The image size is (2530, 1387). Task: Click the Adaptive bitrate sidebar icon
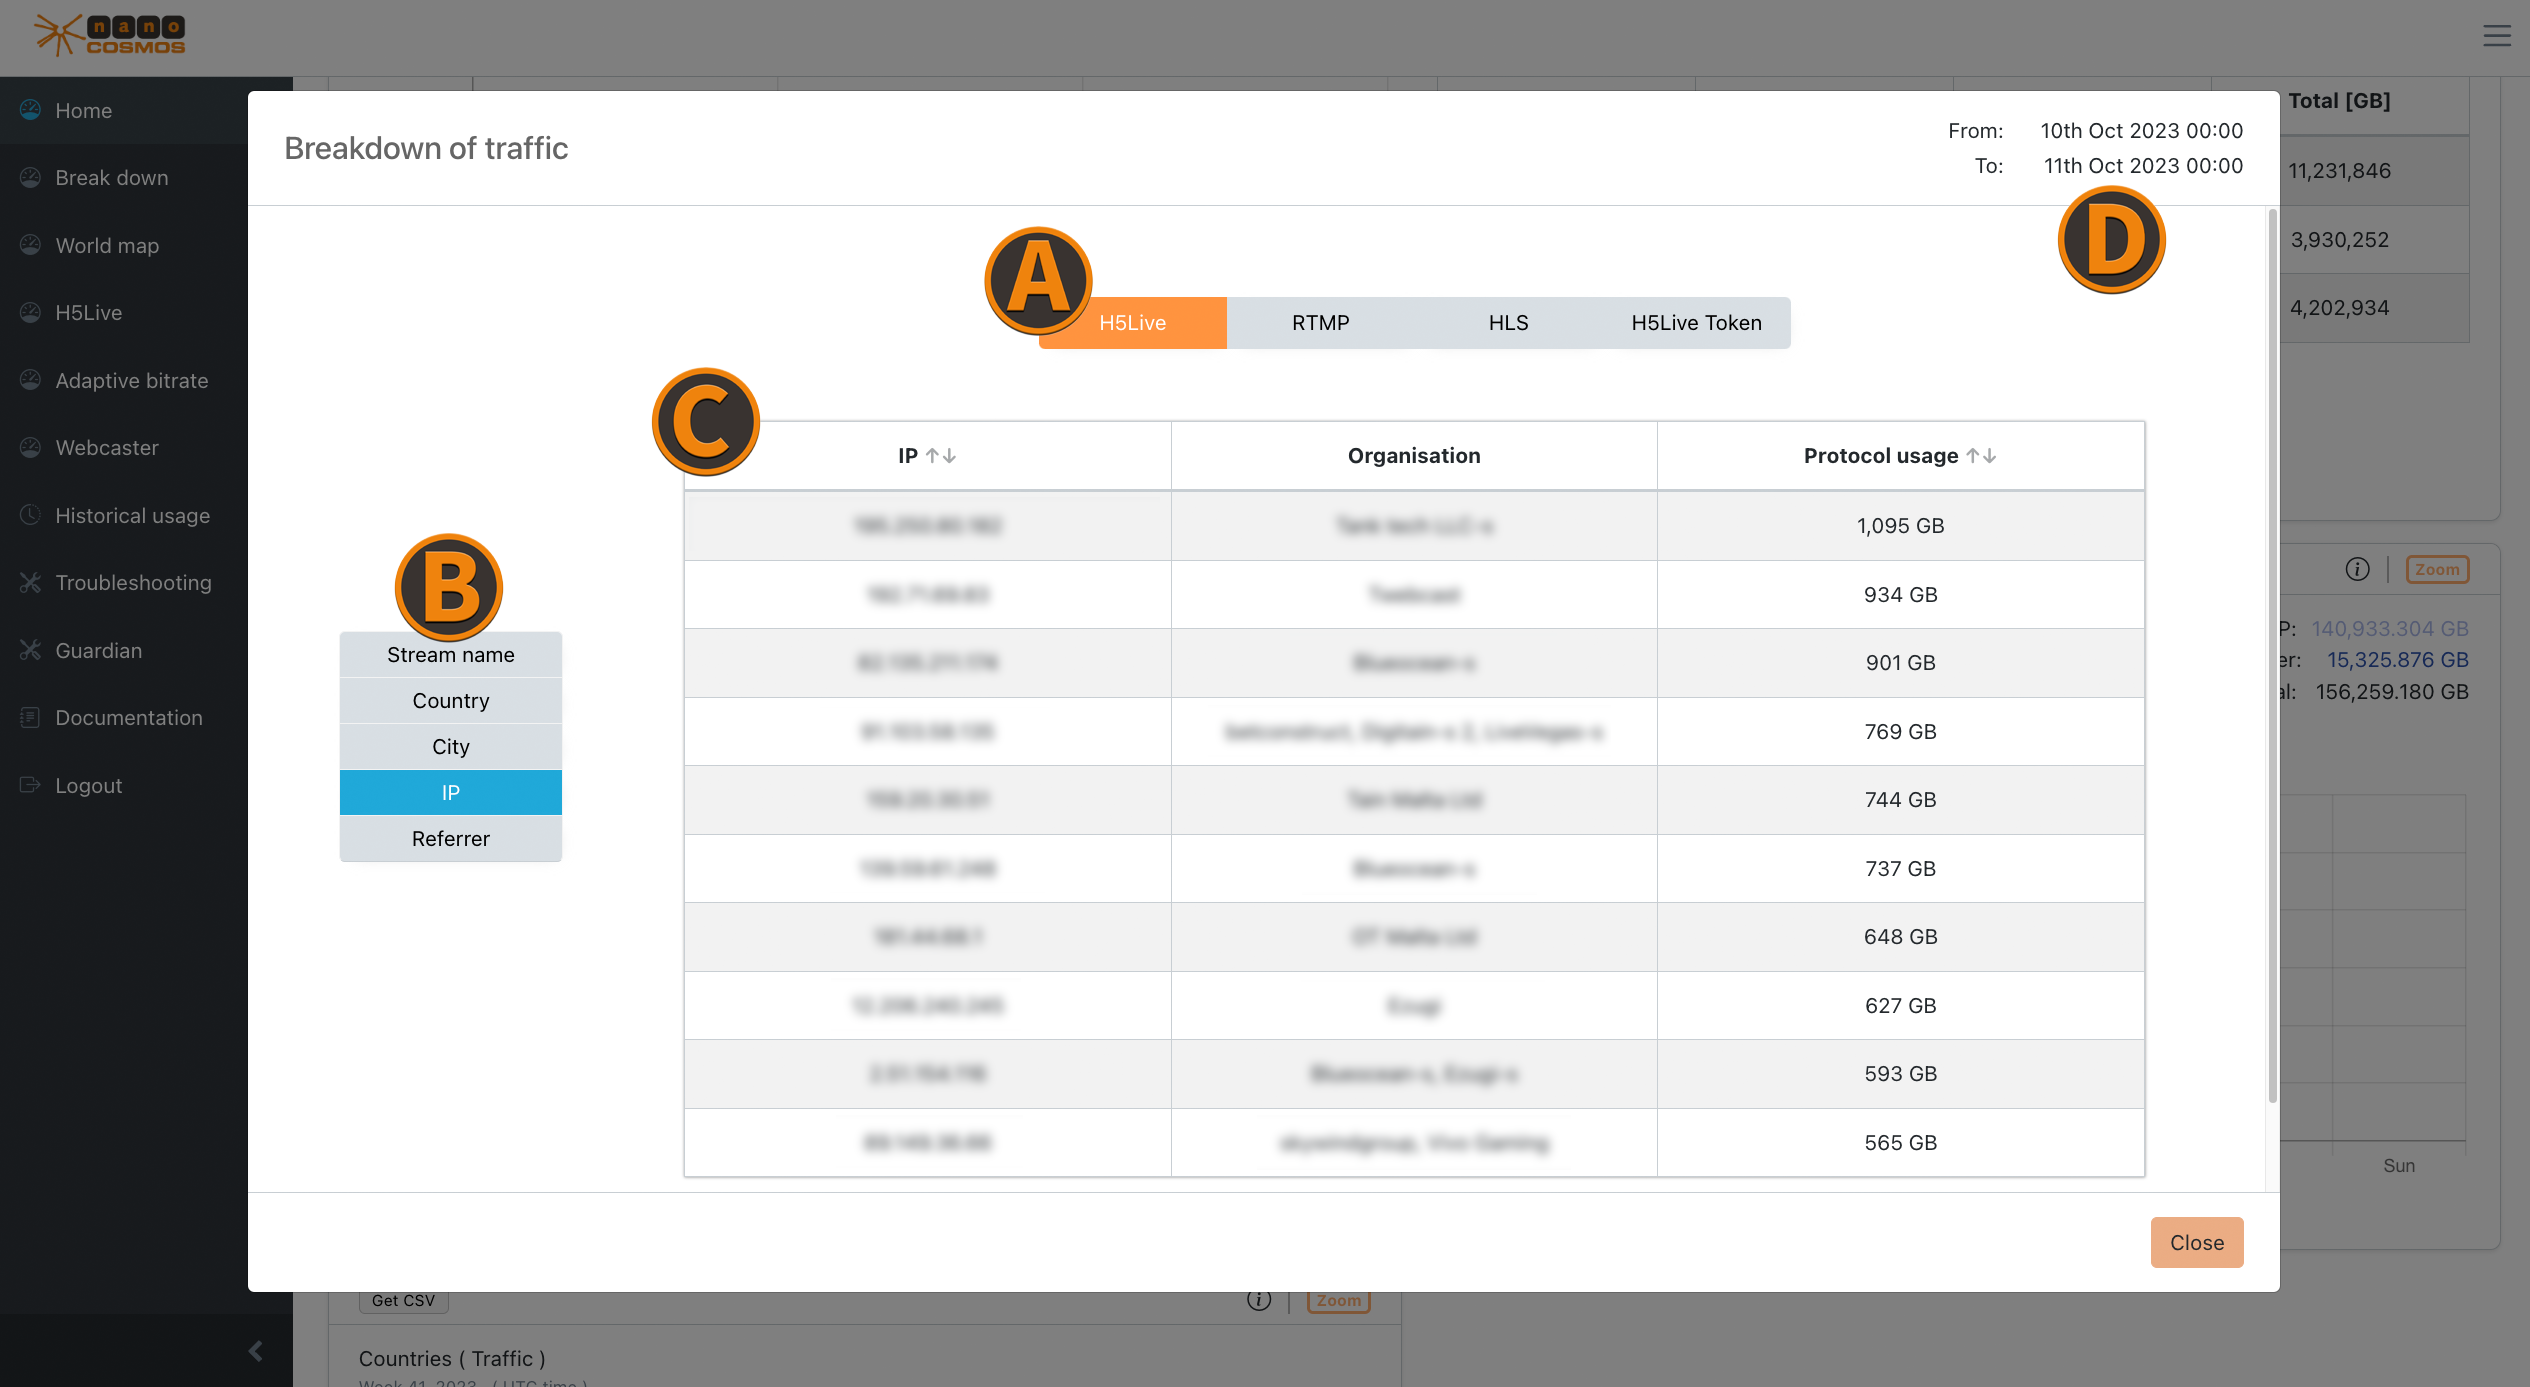pos(31,380)
